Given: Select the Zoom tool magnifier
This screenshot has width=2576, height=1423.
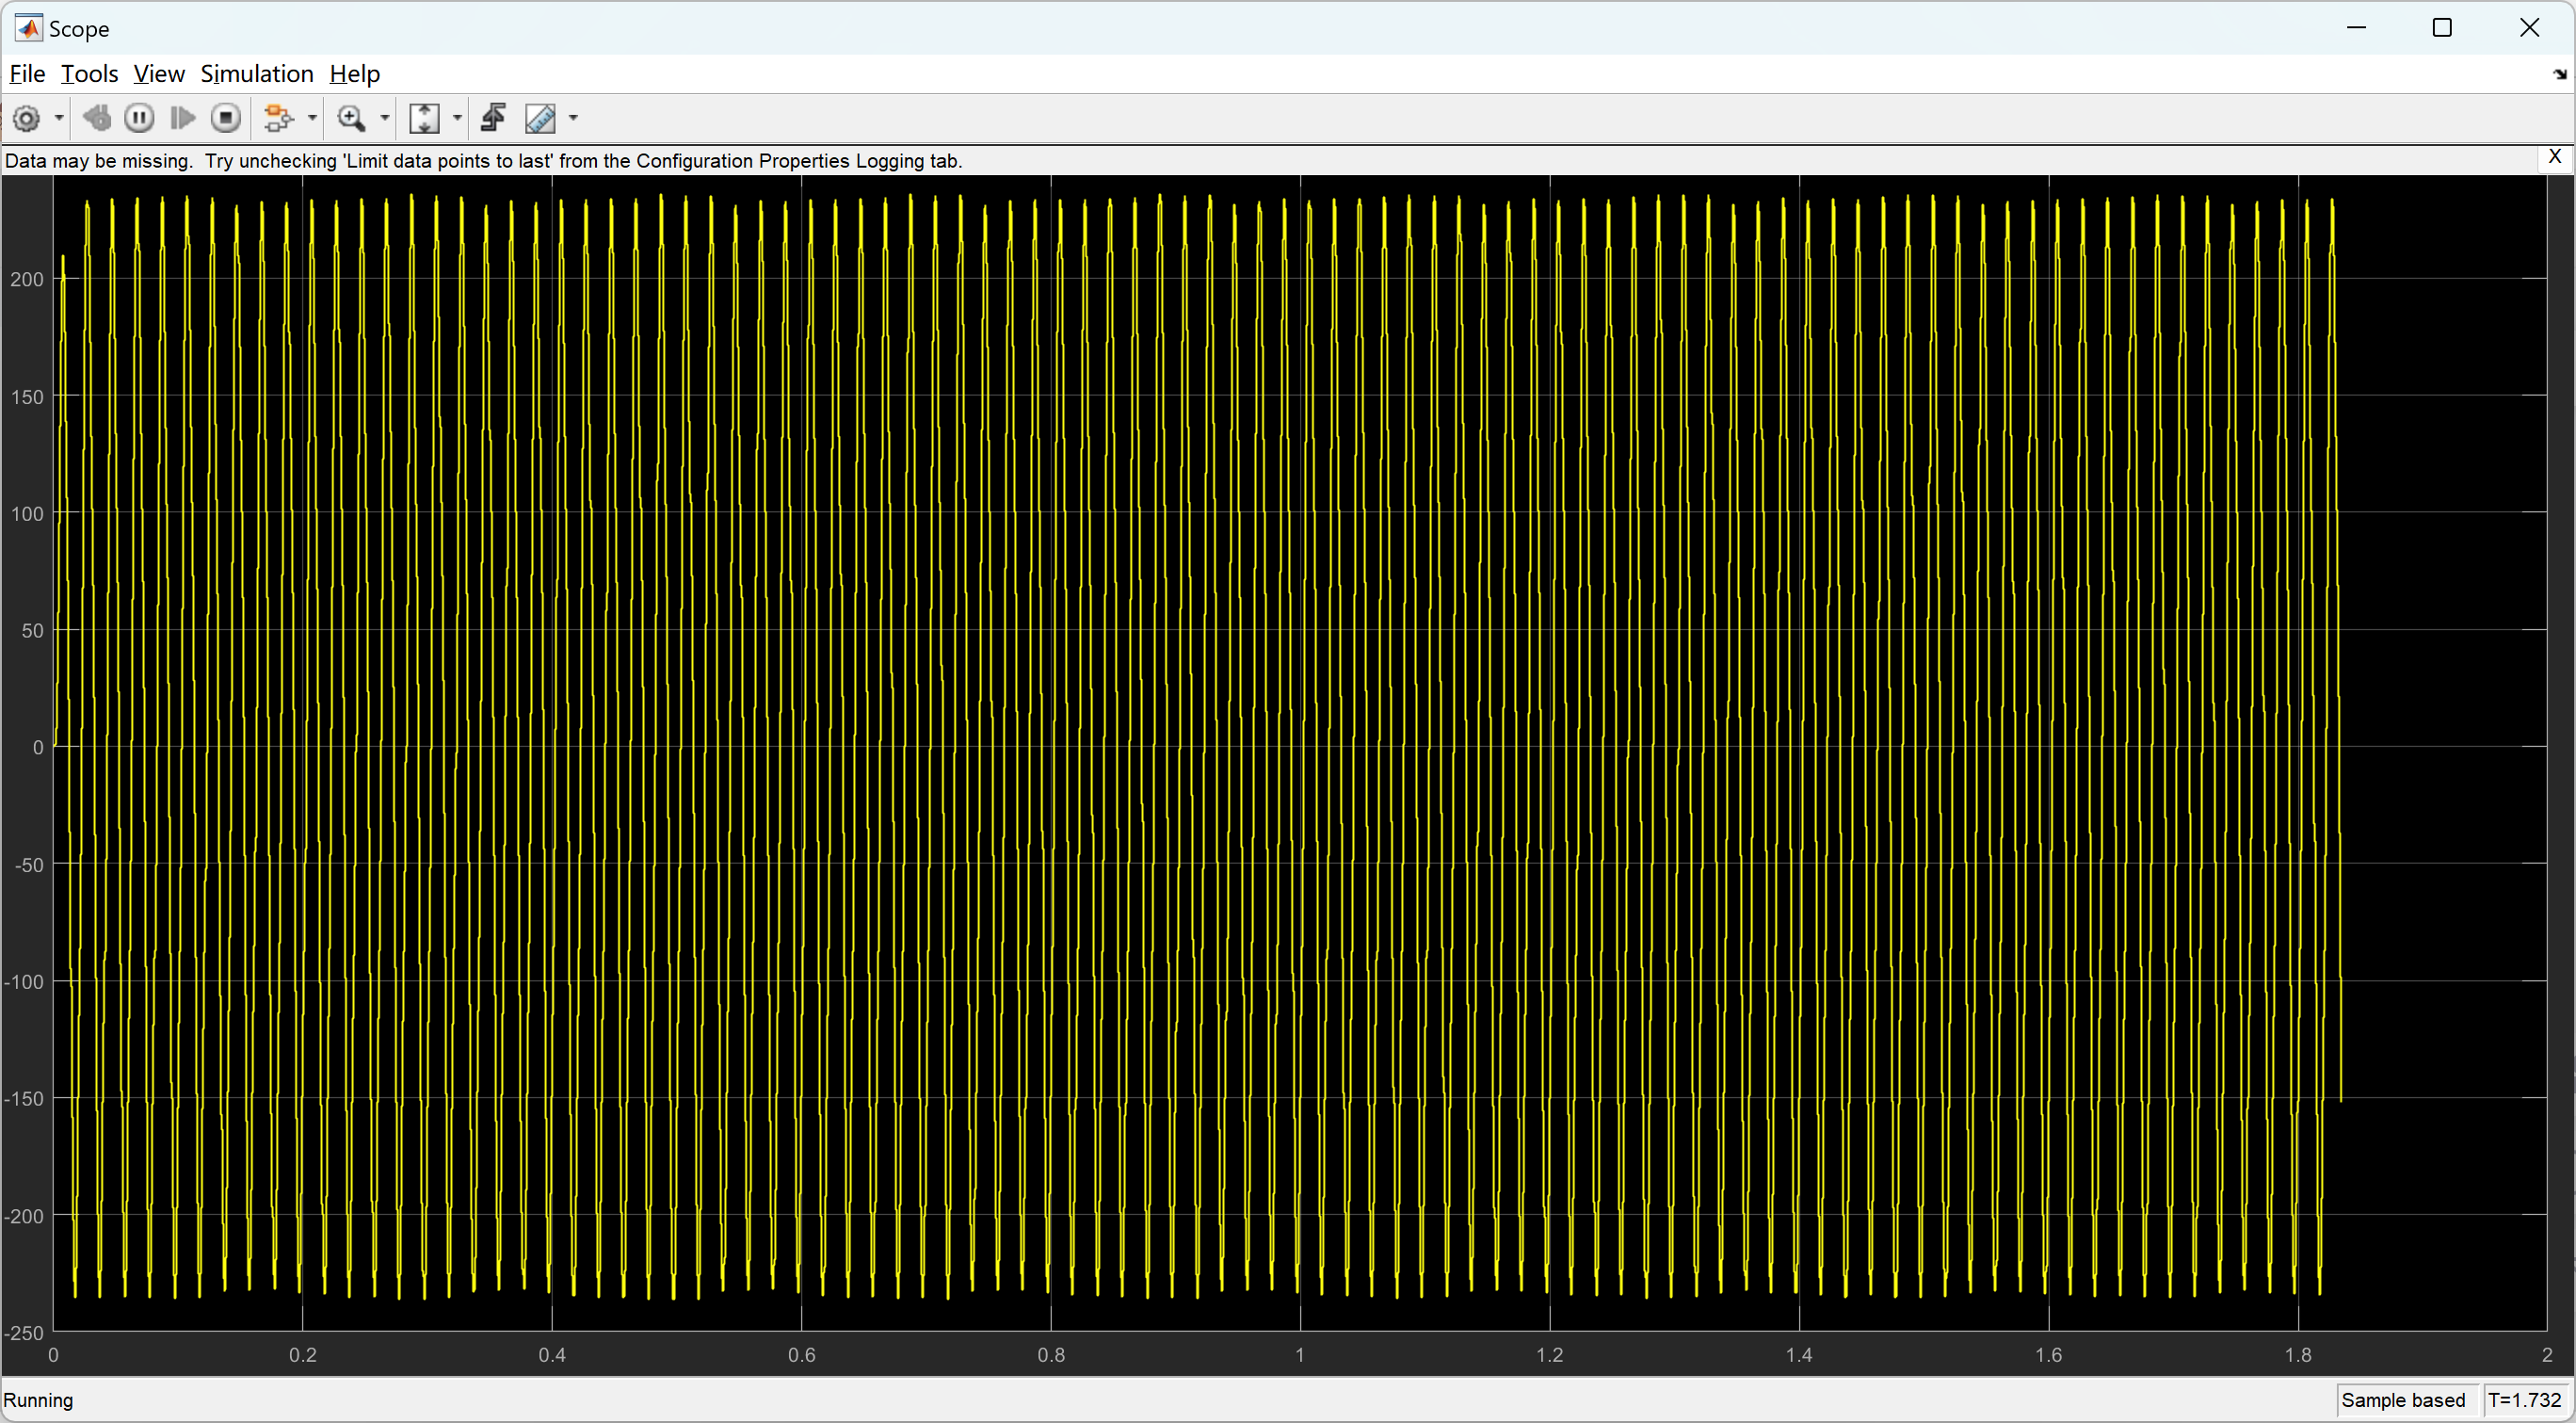Looking at the screenshot, I should [351, 119].
